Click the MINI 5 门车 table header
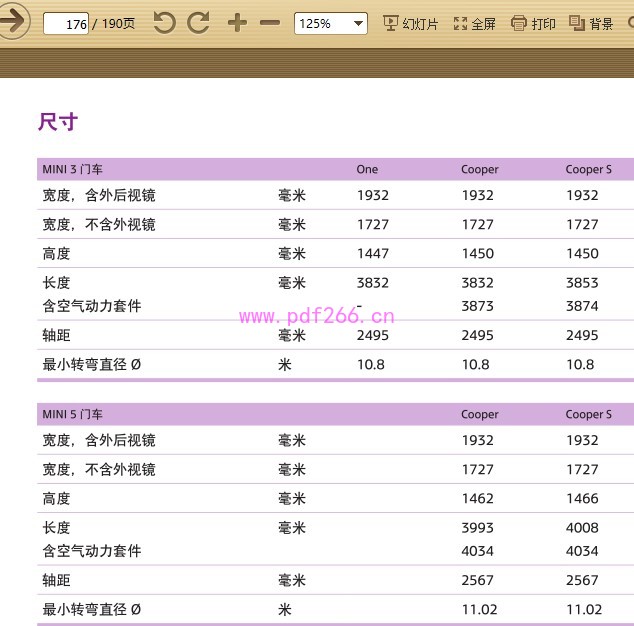The height and width of the screenshot is (626, 634). click(72, 414)
